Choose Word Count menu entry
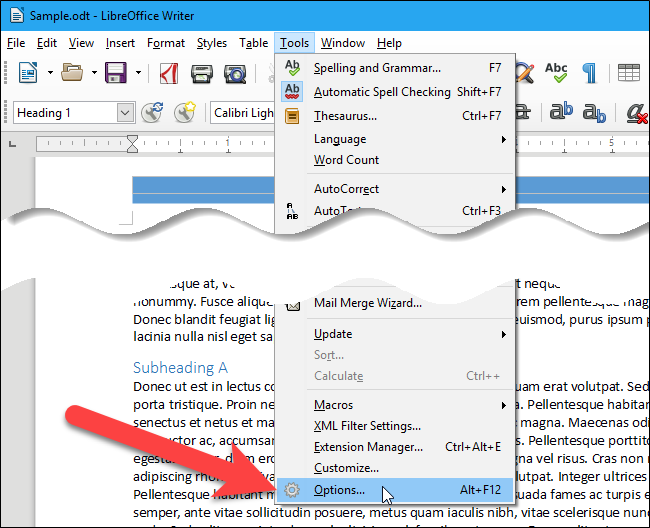The height and width of the screenshot is (528, 650). coord(395,160)
